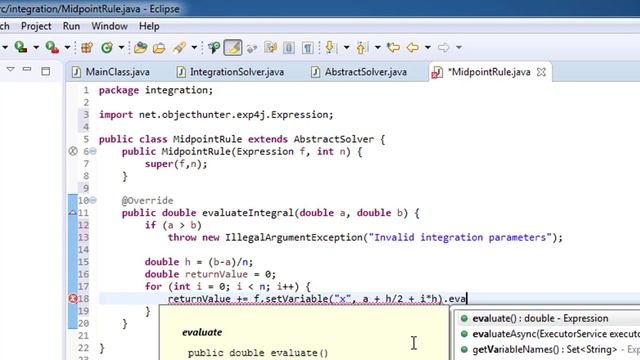Click the 'package integration;' line

(x=156, y=90)
